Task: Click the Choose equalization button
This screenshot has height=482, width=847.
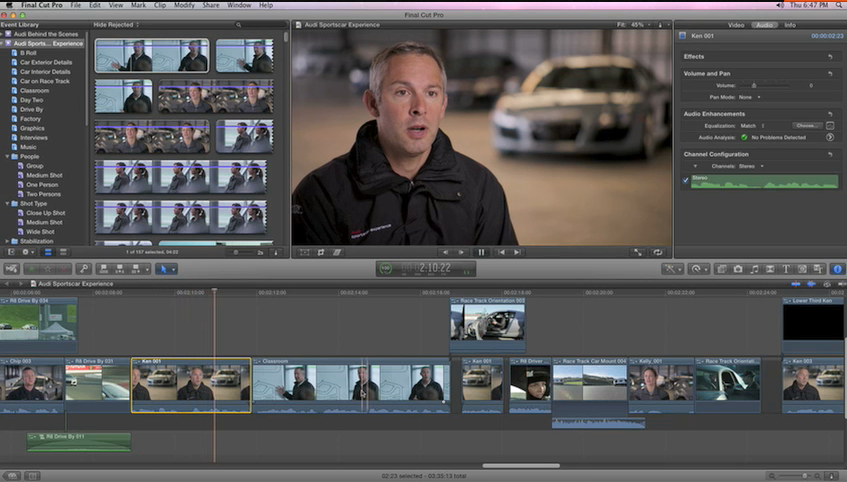Action: tap(807, 125)
